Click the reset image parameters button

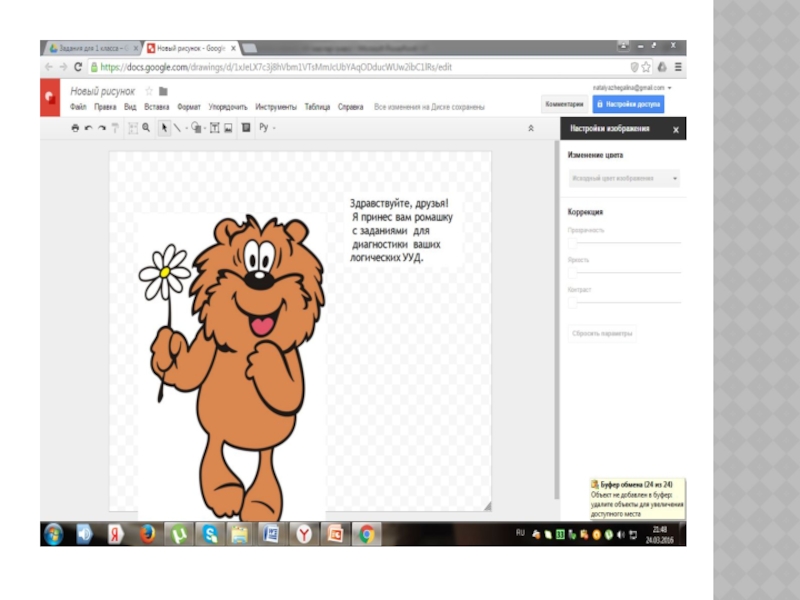[602, 334]
